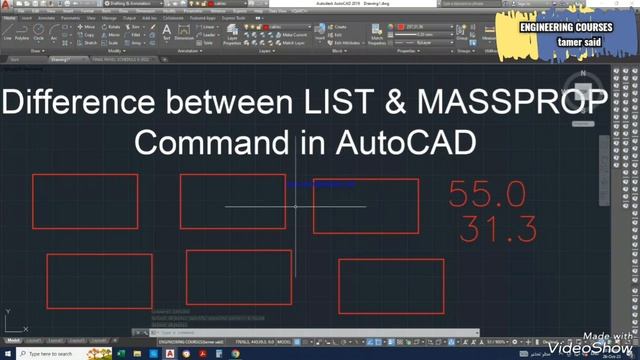Select the Circle tool

coord(38,32)
